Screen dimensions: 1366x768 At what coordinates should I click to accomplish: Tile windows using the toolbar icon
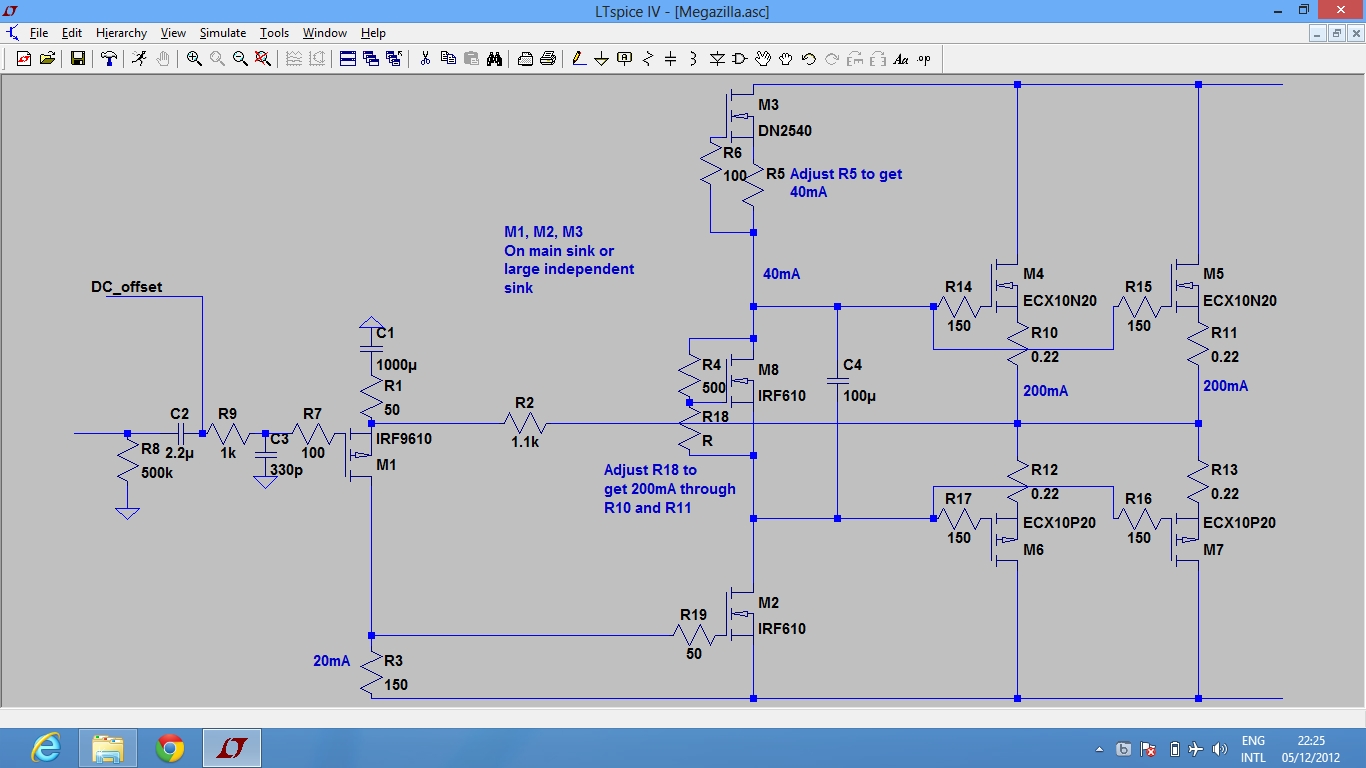coord(348,59)
